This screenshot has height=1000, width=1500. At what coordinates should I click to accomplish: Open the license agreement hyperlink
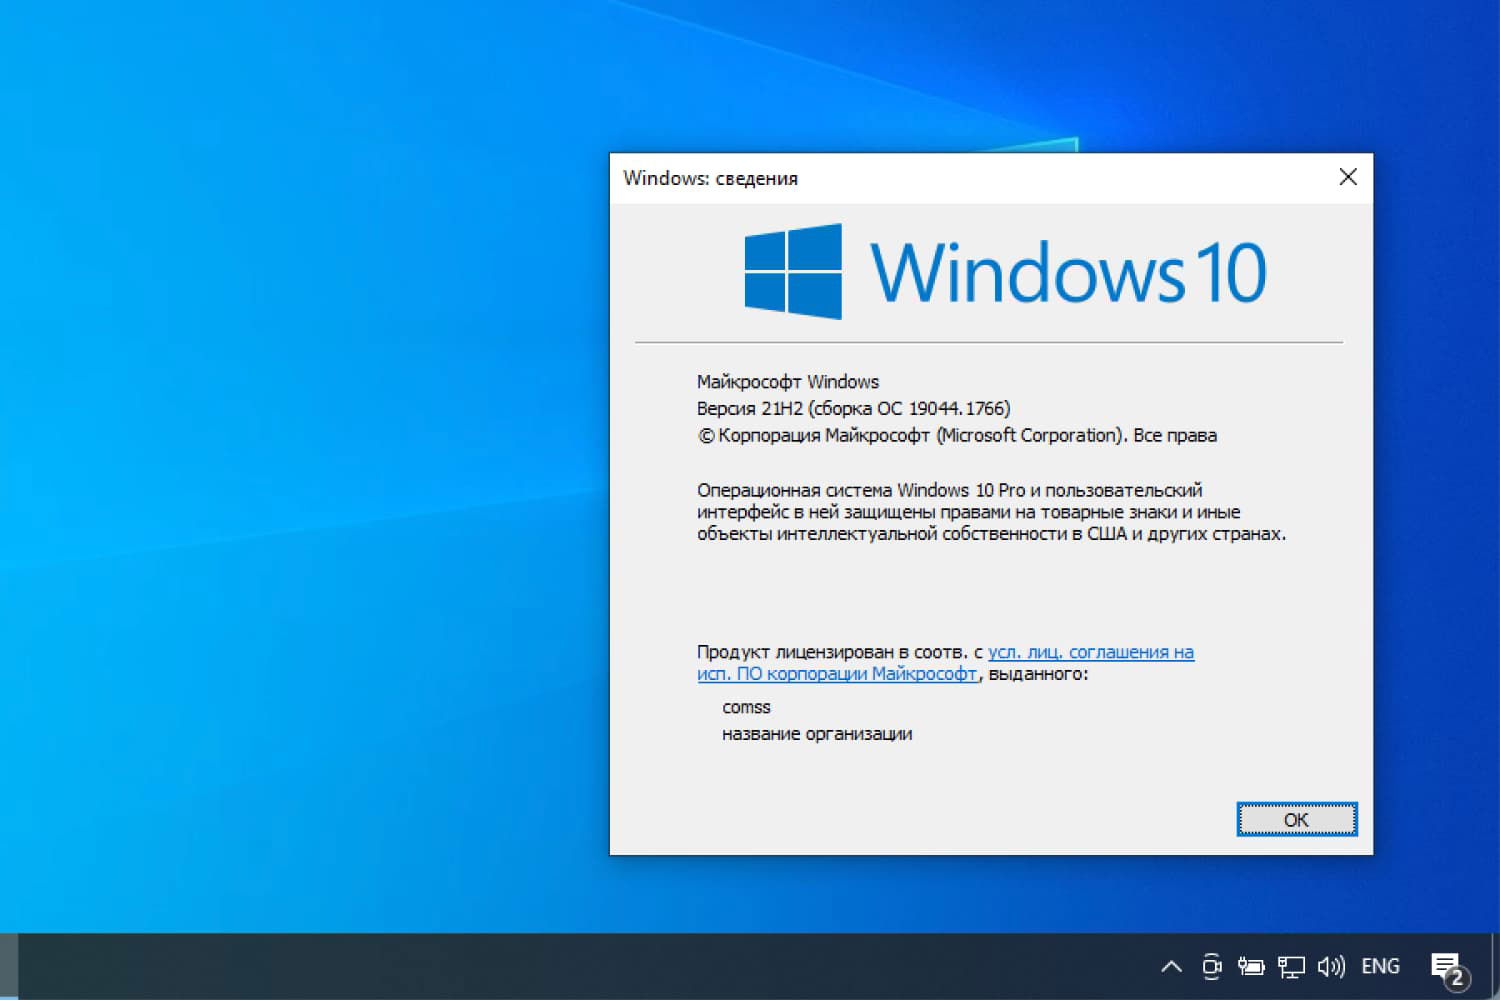click(x=1090, y=652)
